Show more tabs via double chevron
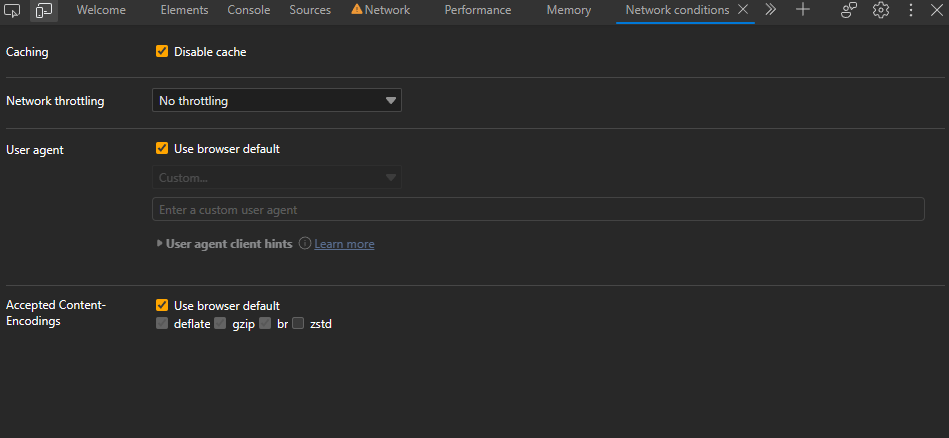 tap(770, 10)
